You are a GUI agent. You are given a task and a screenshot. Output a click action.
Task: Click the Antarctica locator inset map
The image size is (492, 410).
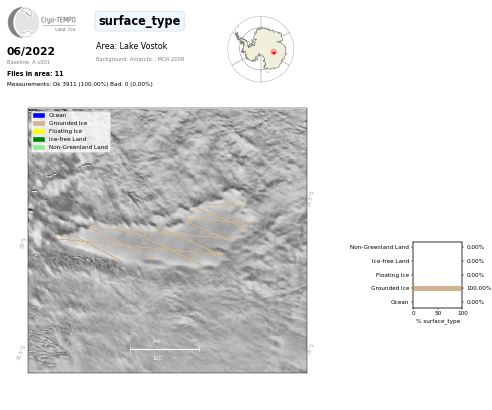261,49
